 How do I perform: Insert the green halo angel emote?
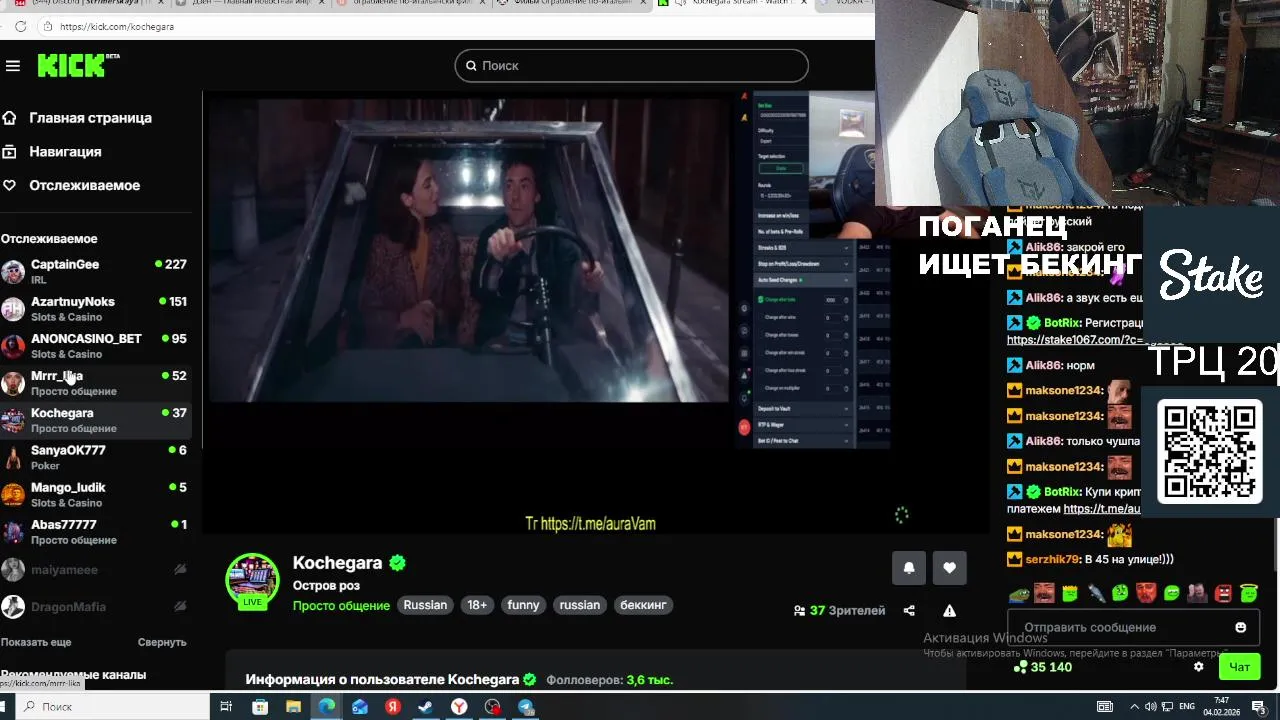[1249, 593]
